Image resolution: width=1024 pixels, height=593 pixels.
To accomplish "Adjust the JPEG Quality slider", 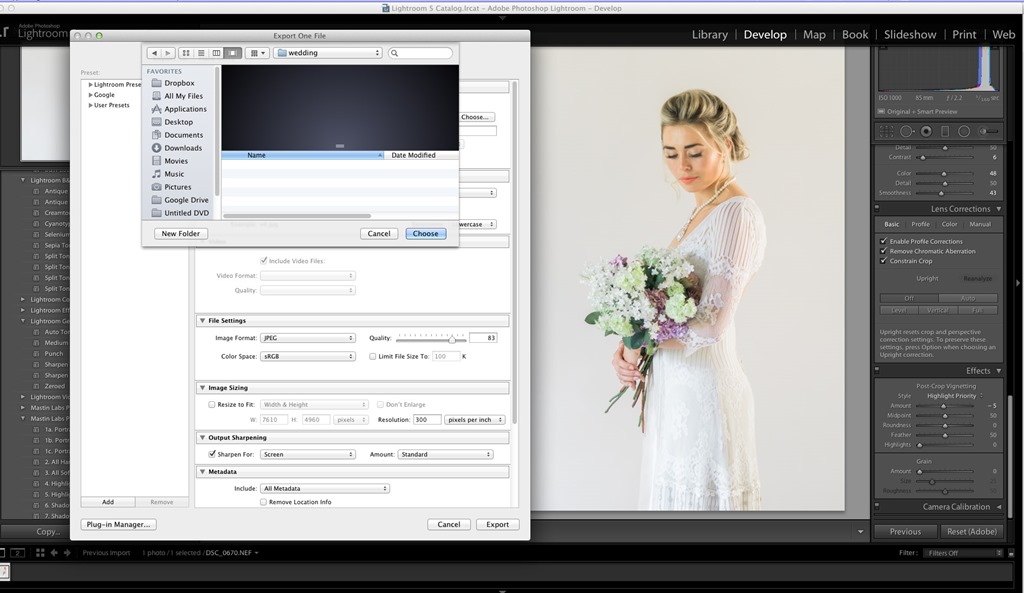I will coord(451,339).
